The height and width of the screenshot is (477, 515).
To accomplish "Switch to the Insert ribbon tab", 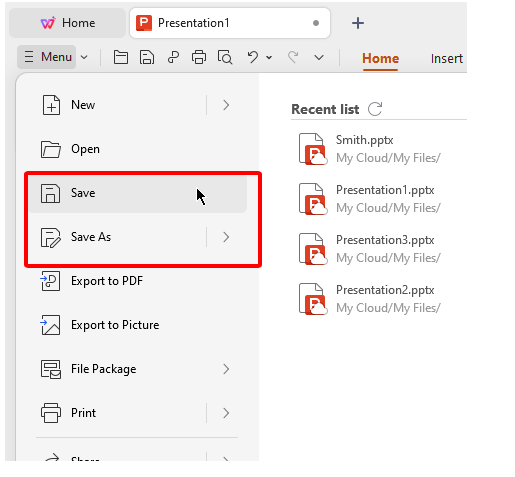I will coord(446,59).
